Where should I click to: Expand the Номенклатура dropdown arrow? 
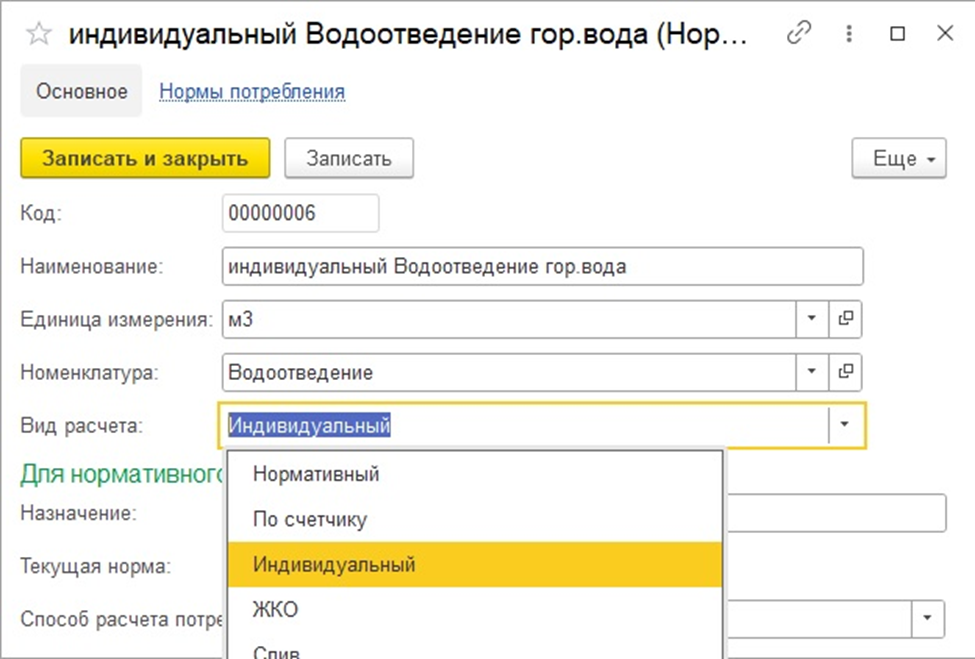[x=811, y=372]
